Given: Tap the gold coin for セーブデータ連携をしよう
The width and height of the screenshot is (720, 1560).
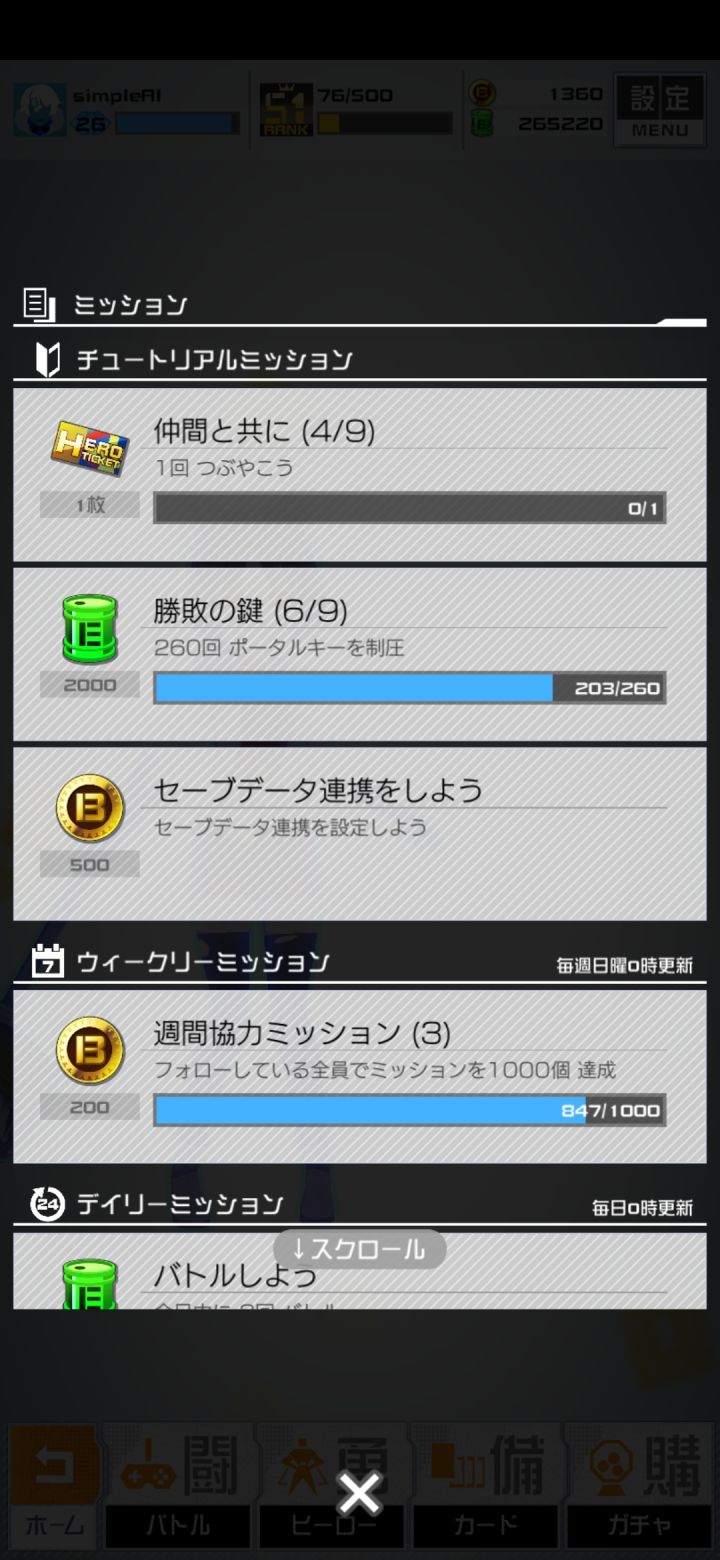Looking at the screenshot, I should click(90, 808).
